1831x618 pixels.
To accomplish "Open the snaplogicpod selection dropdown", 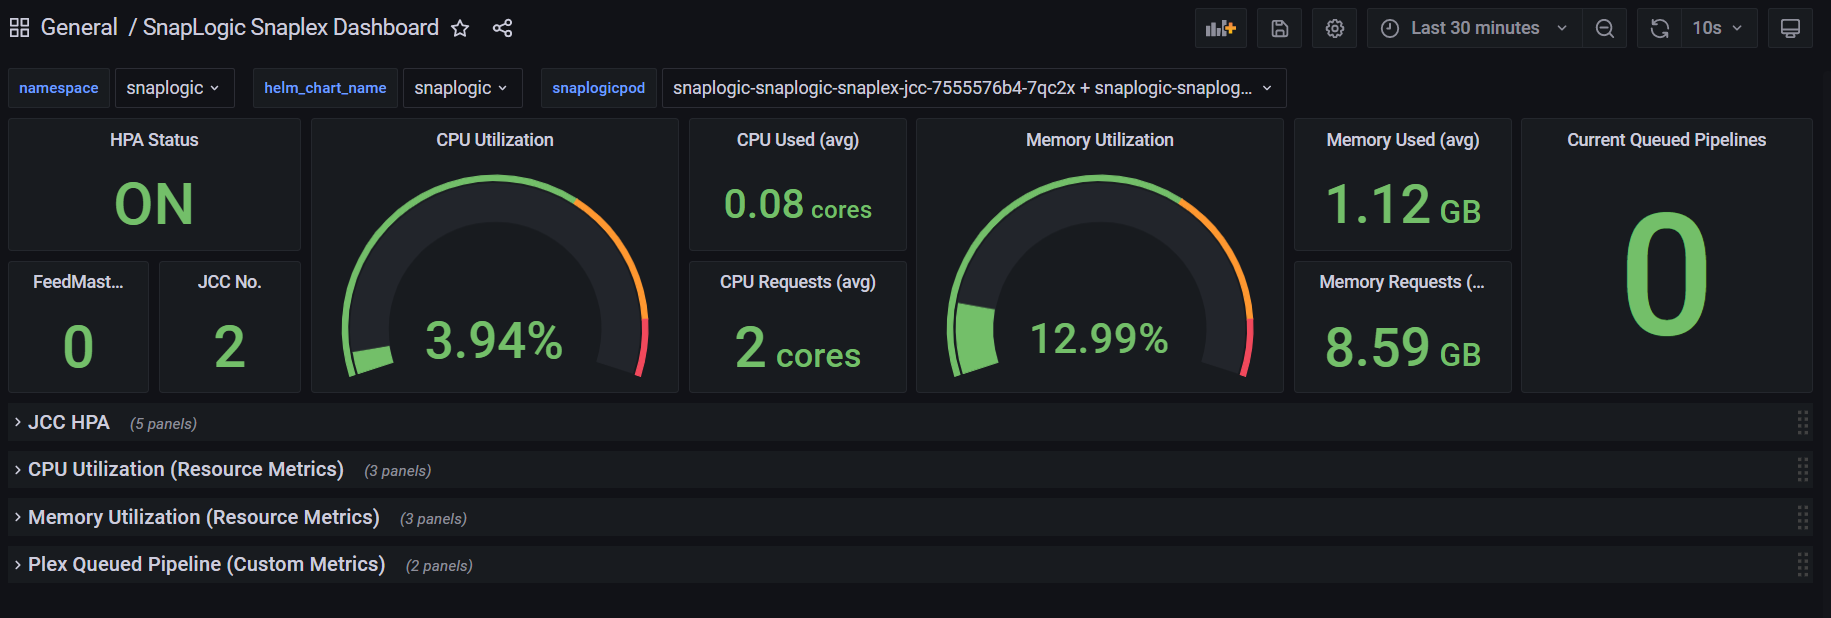I will click(973, 88).
